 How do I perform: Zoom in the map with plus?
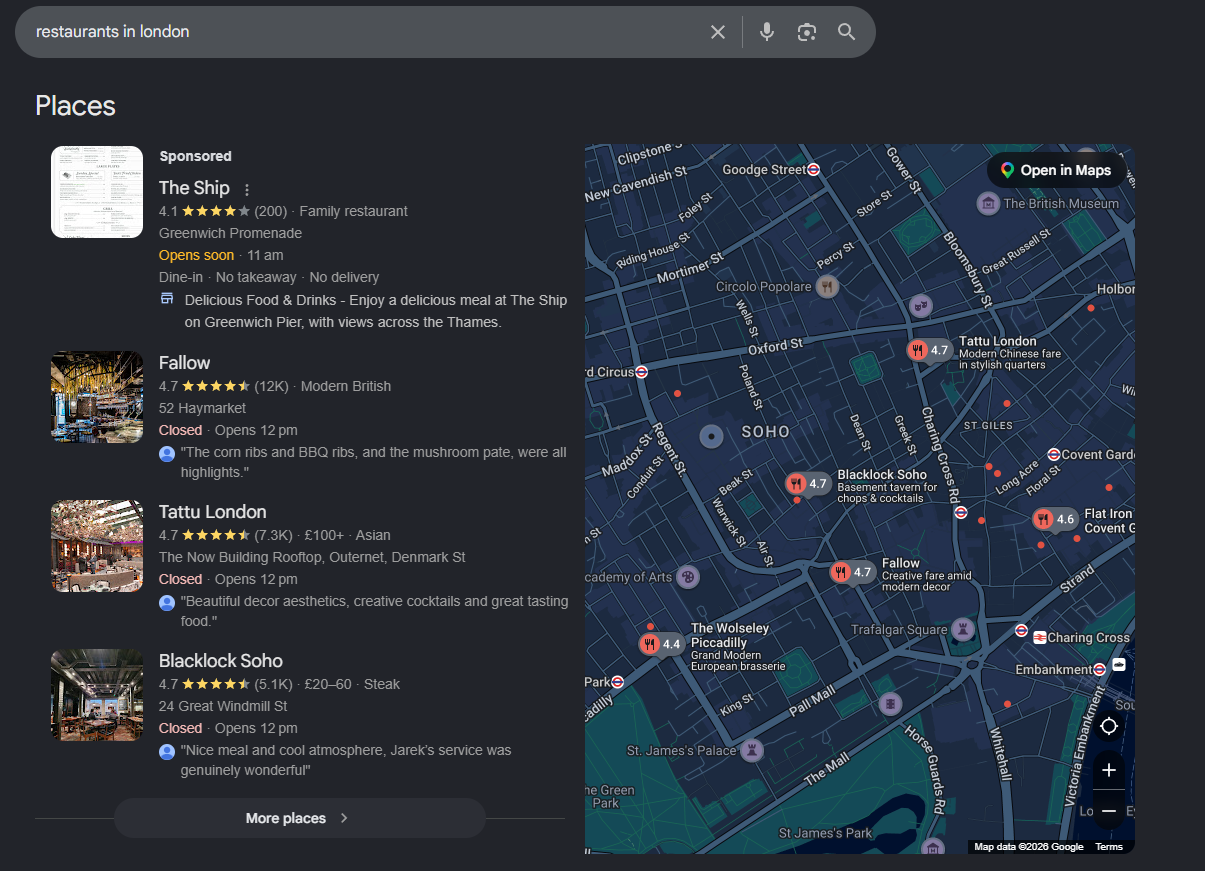[1108, 770]
